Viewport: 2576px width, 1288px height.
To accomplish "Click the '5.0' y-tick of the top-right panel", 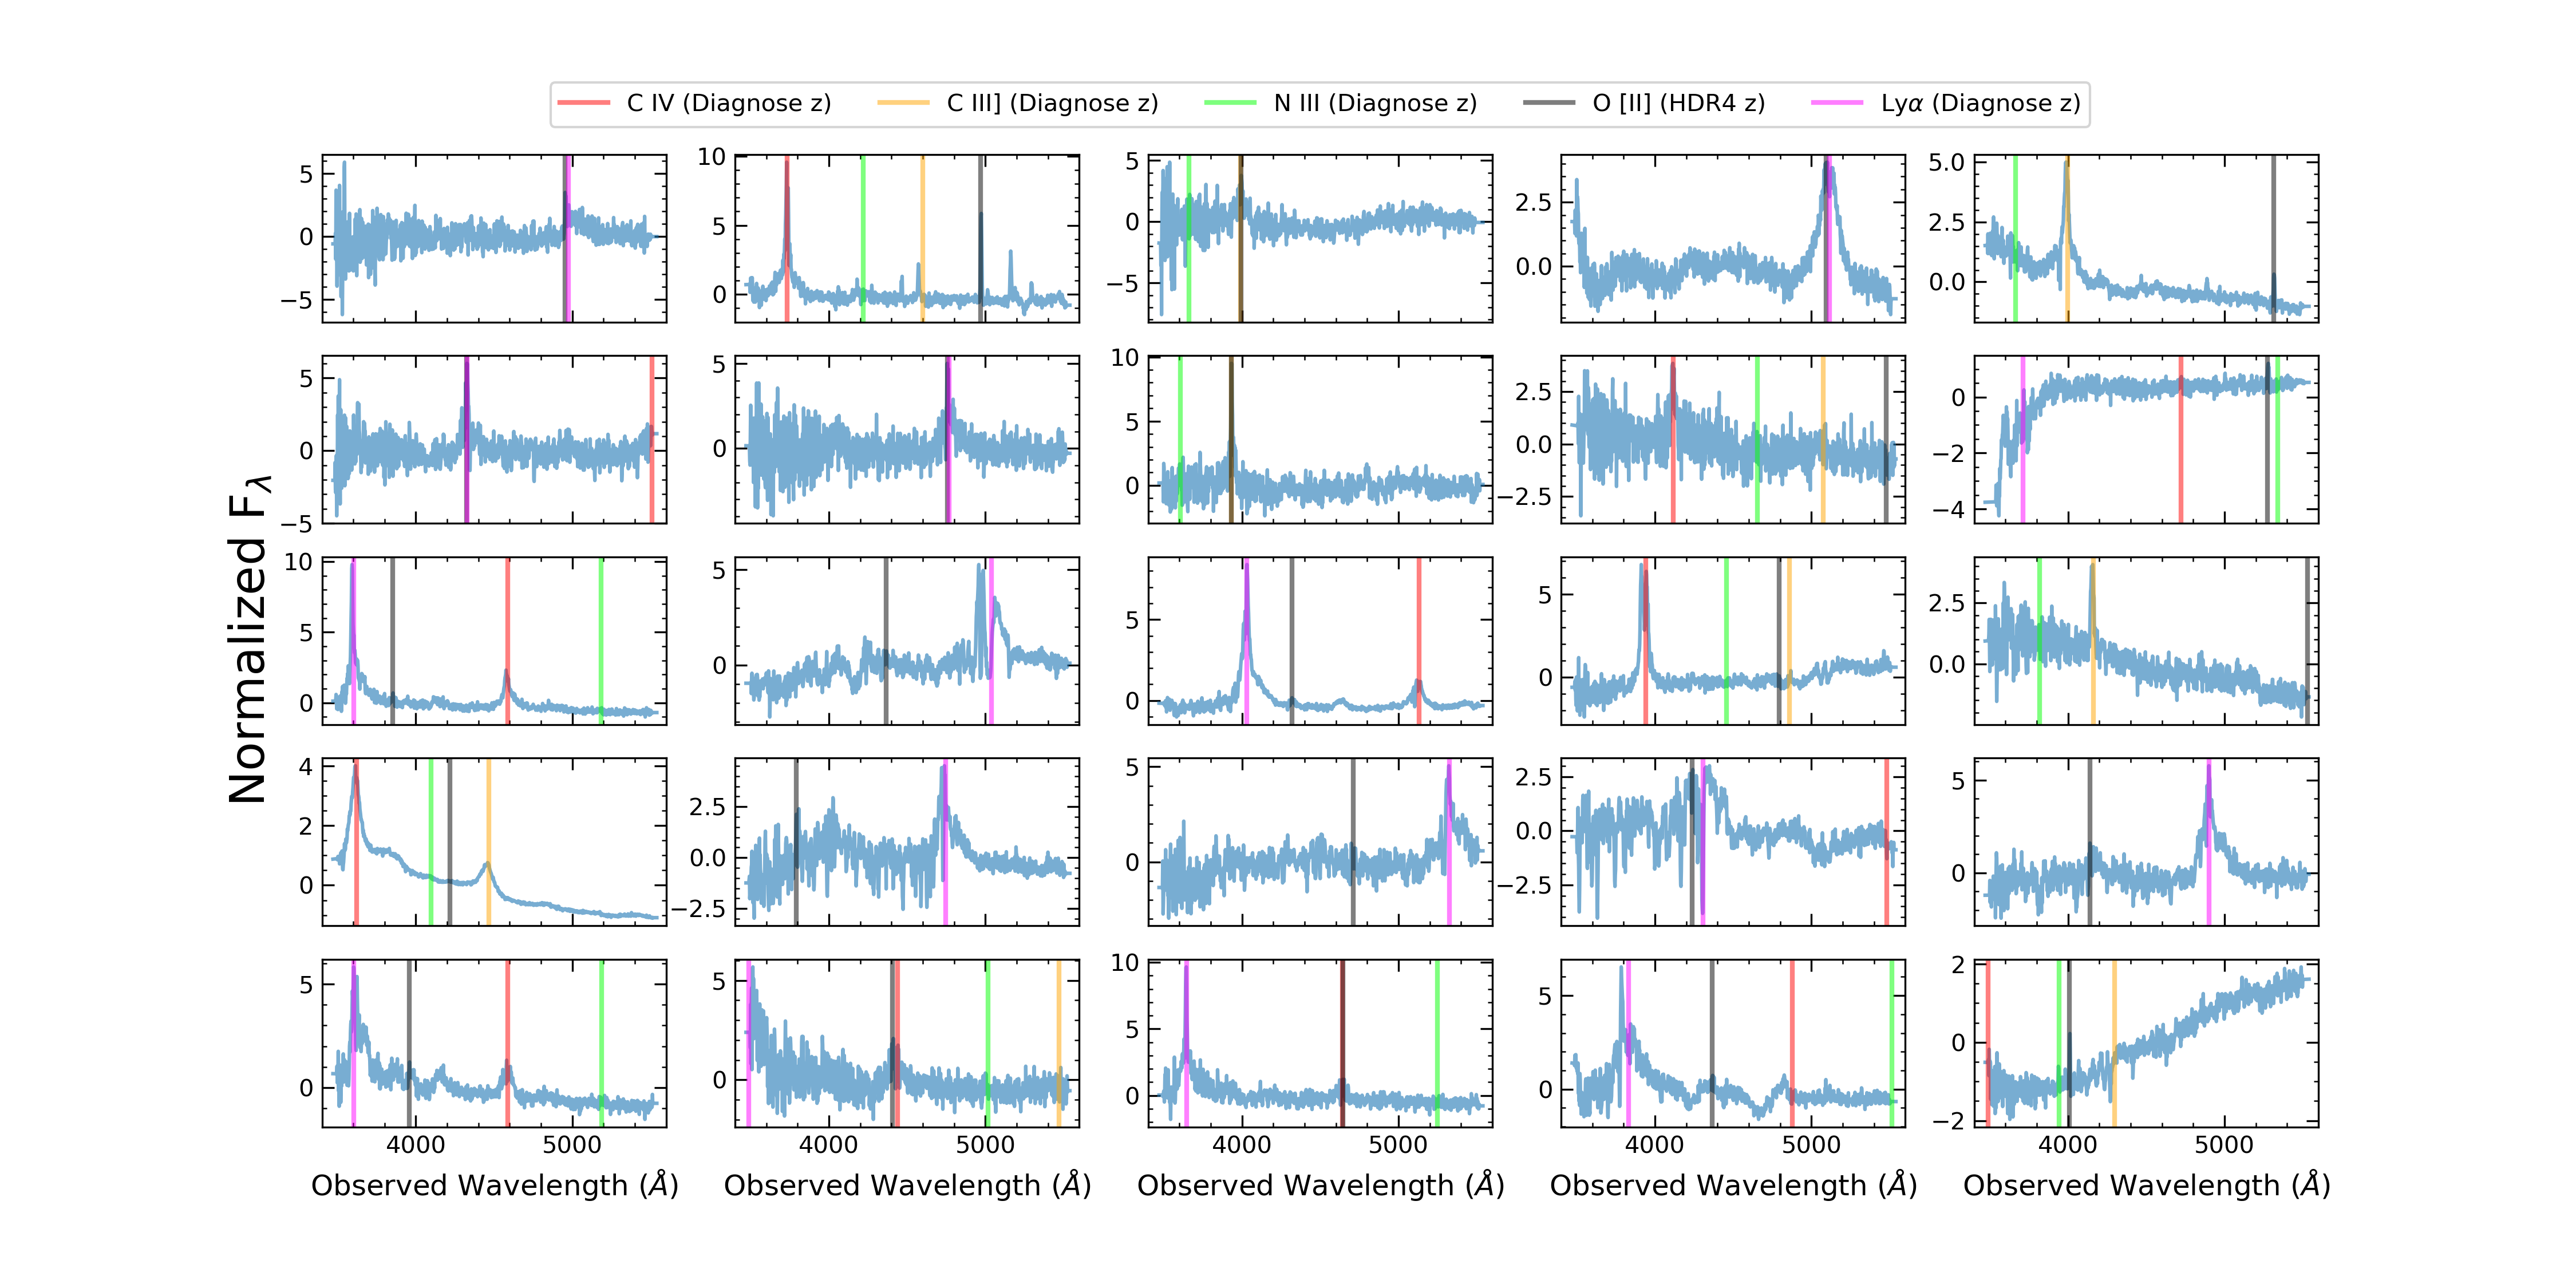I will click(1946, 162).
